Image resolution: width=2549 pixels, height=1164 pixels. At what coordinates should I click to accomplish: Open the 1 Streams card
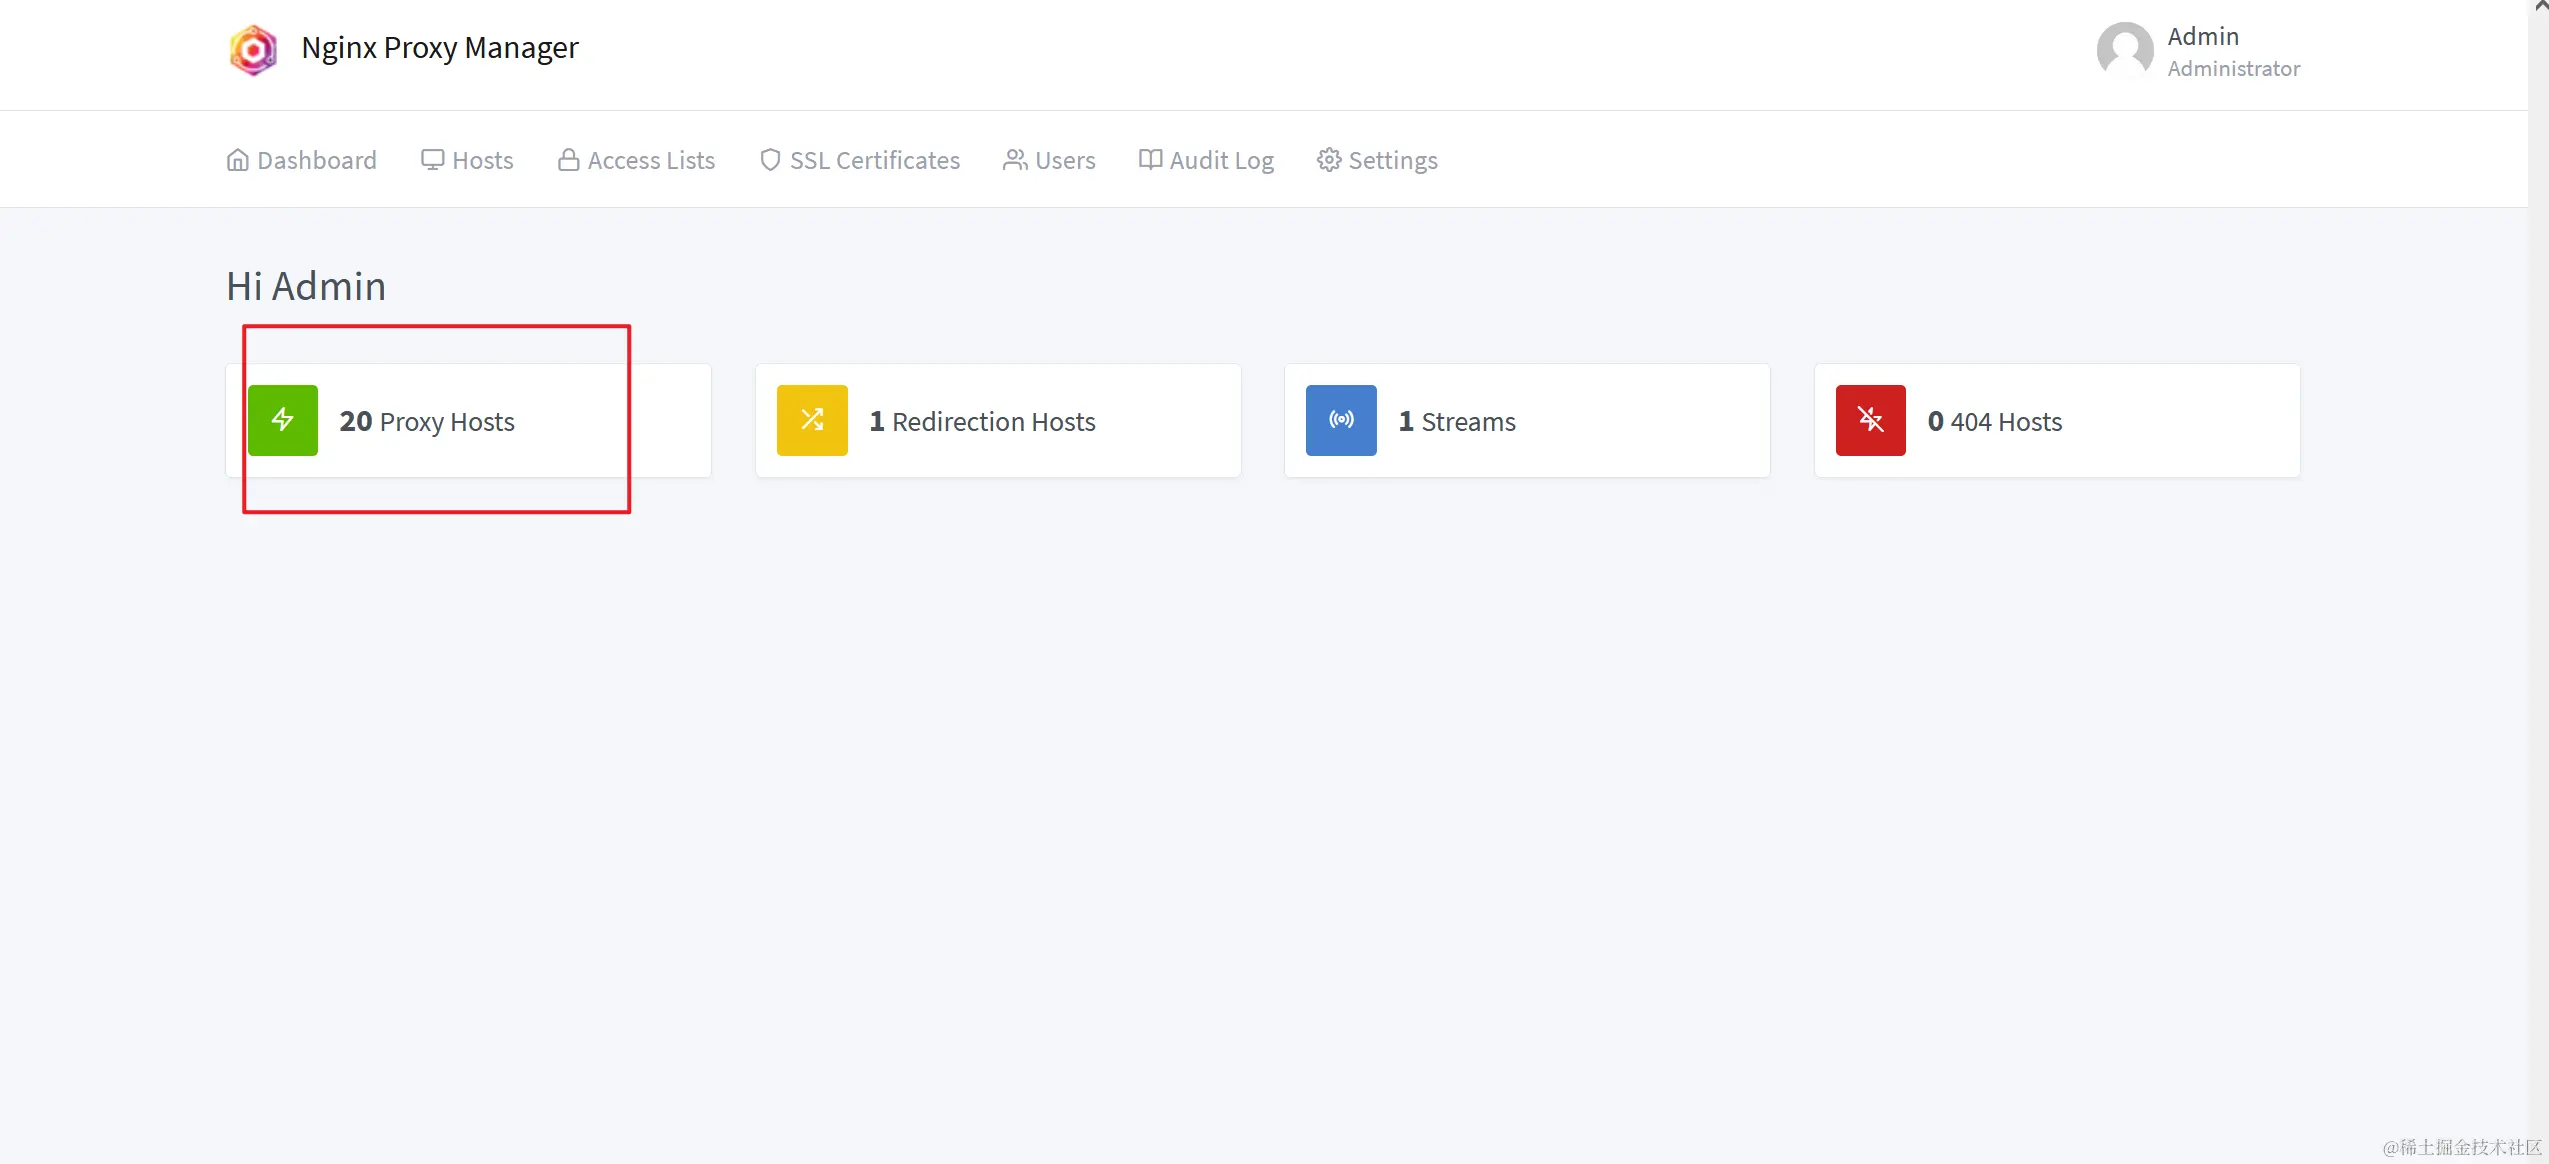[x=1457, y=422]
